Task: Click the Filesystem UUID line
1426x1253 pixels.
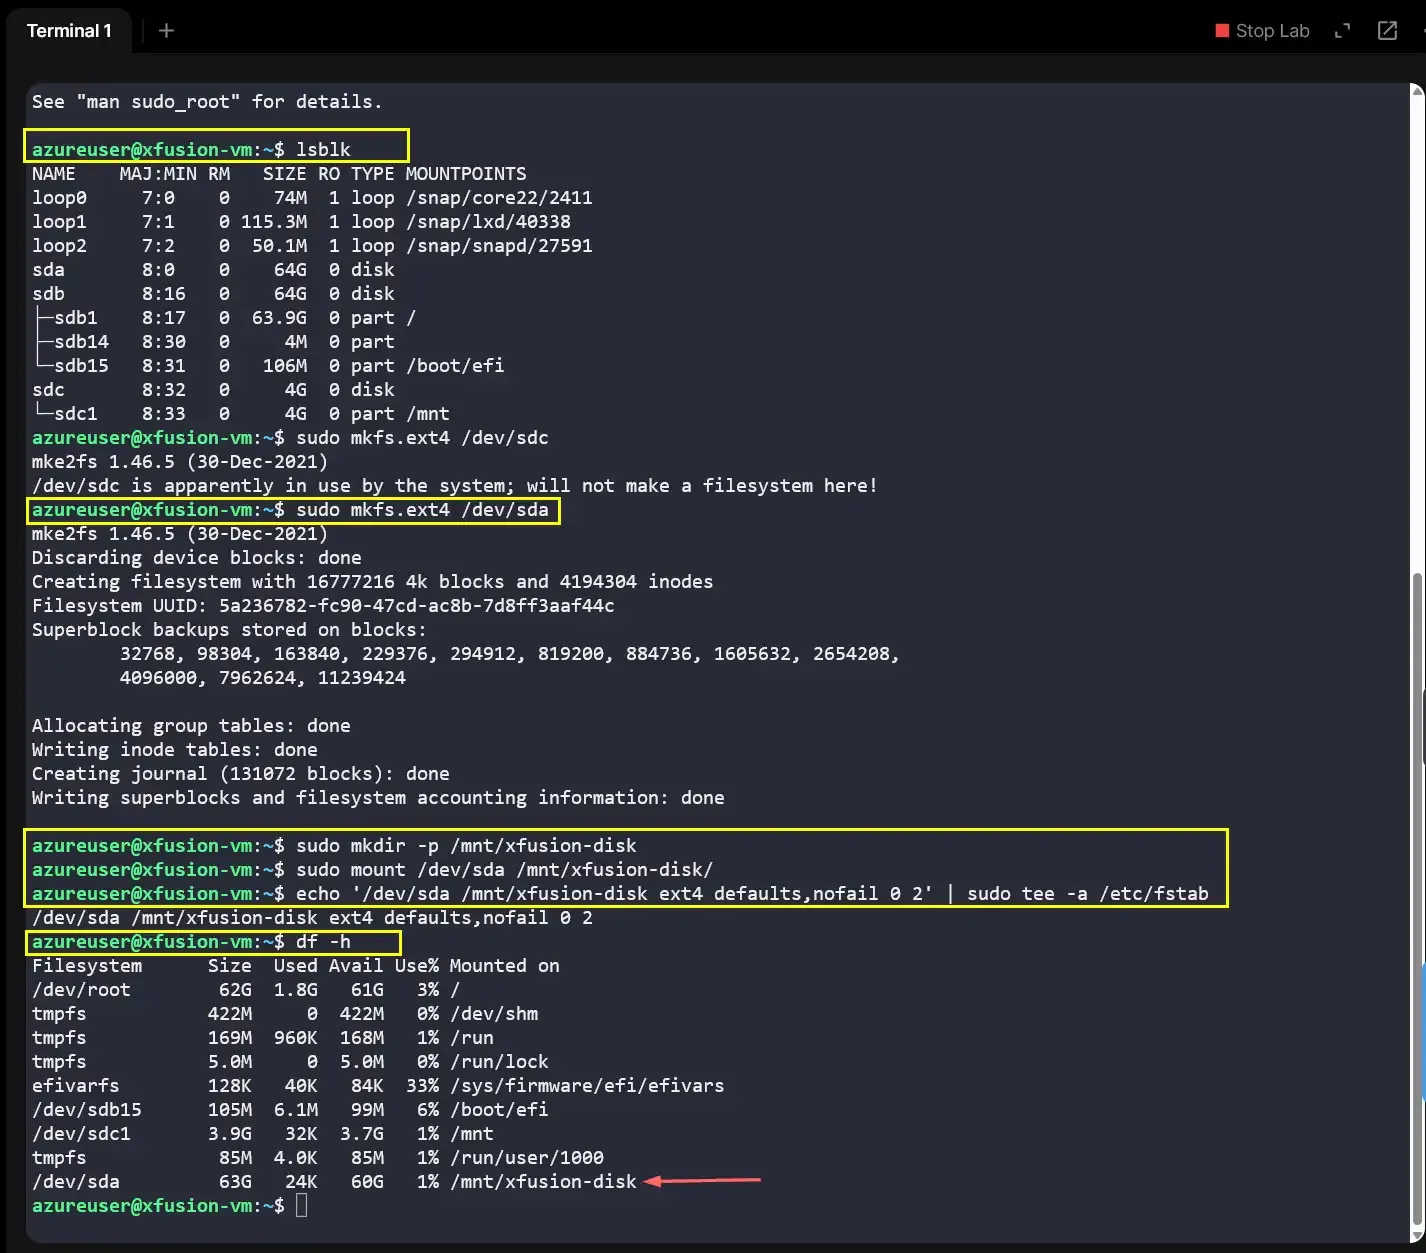Action: point(323,606)
